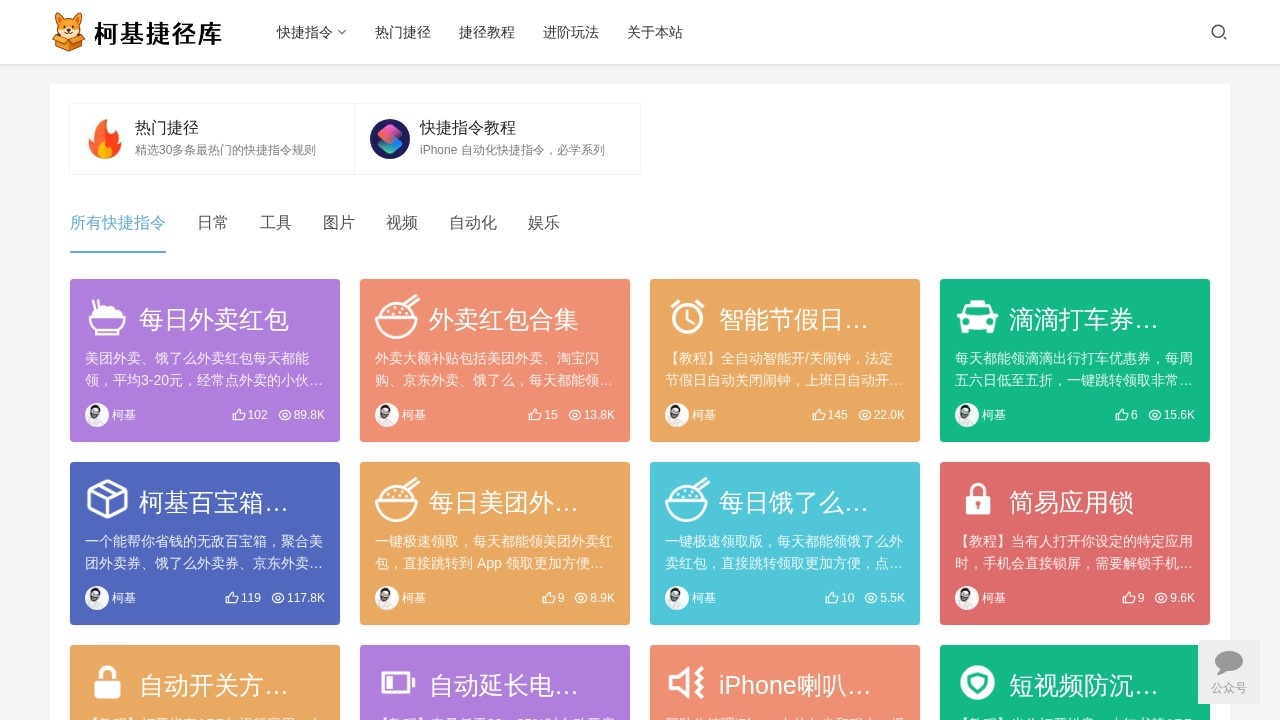Open 自动开关方 card title

[x=214, y=685]
